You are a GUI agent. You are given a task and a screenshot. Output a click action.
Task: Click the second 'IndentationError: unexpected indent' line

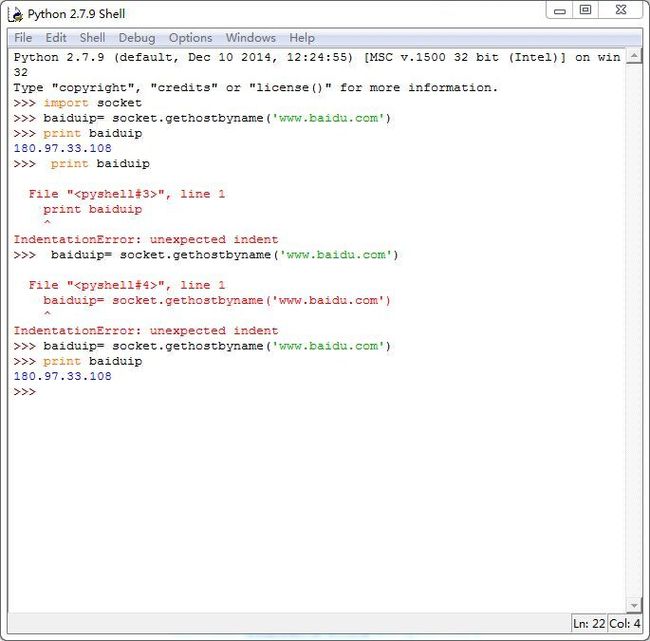146,331
